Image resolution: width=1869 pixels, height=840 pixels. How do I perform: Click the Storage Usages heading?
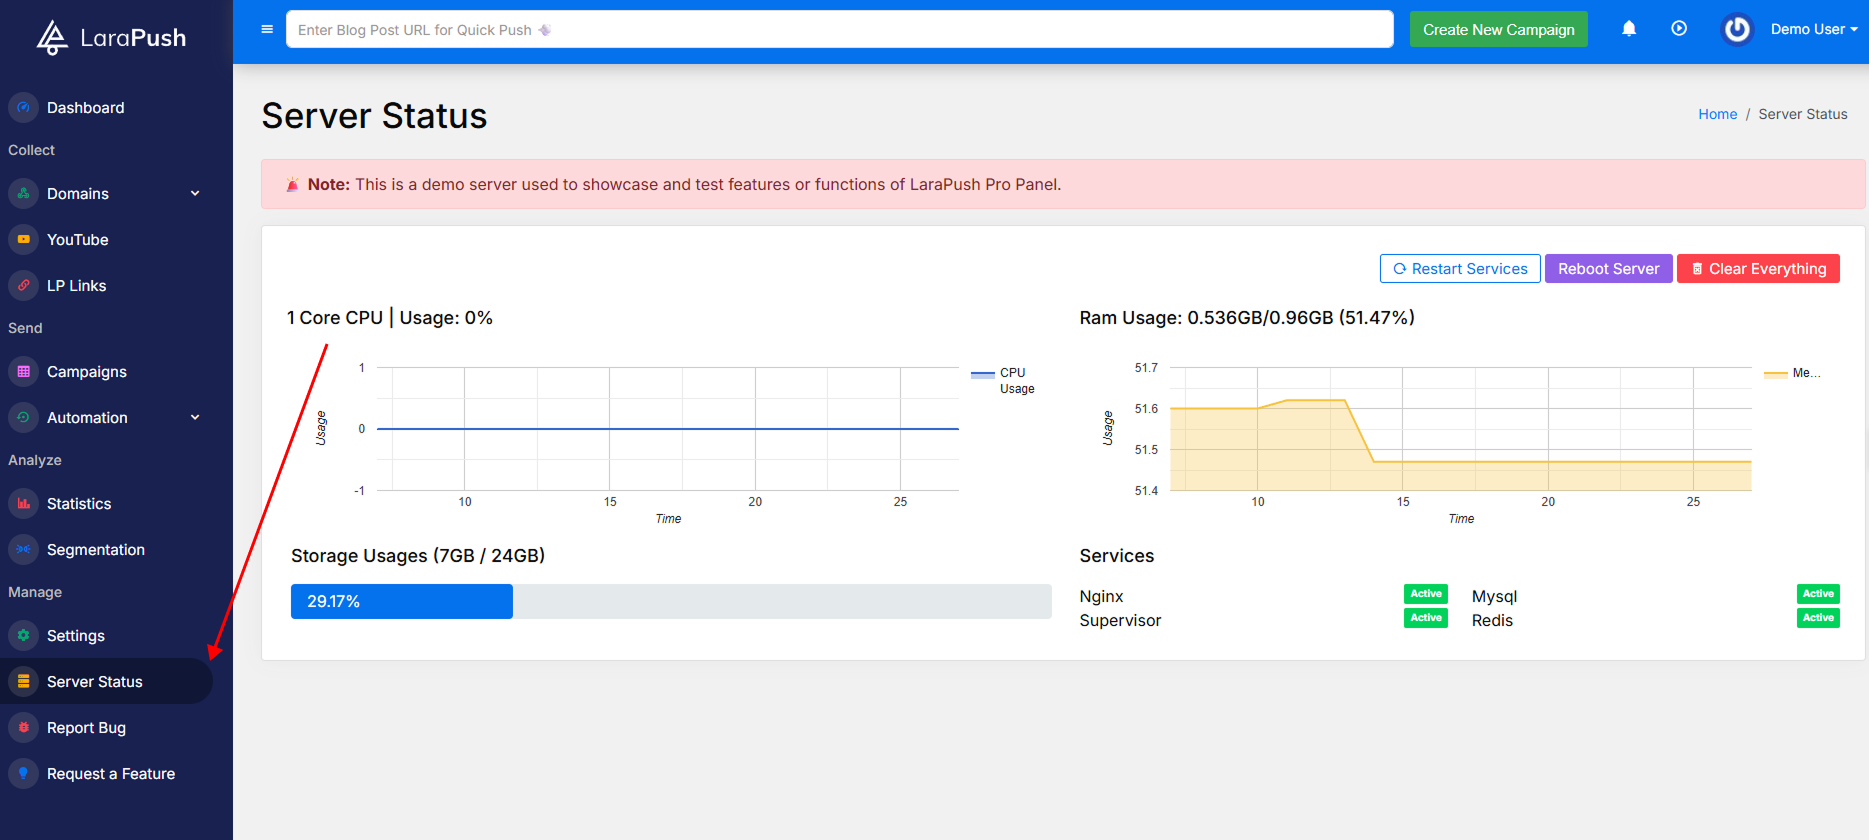(418, 556)
